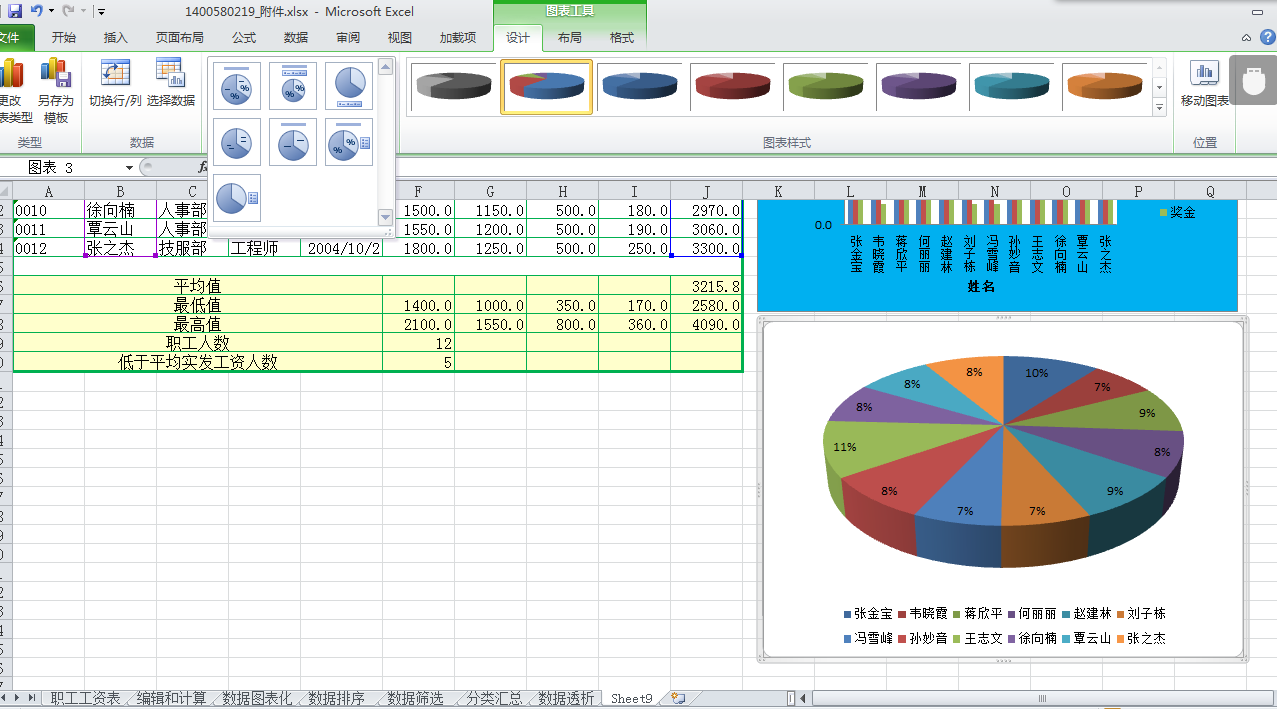The width and height of the screenshot is (1277, 709).
Task: Open the 数据图表化 worksheet tab
Action: (257, 698)
